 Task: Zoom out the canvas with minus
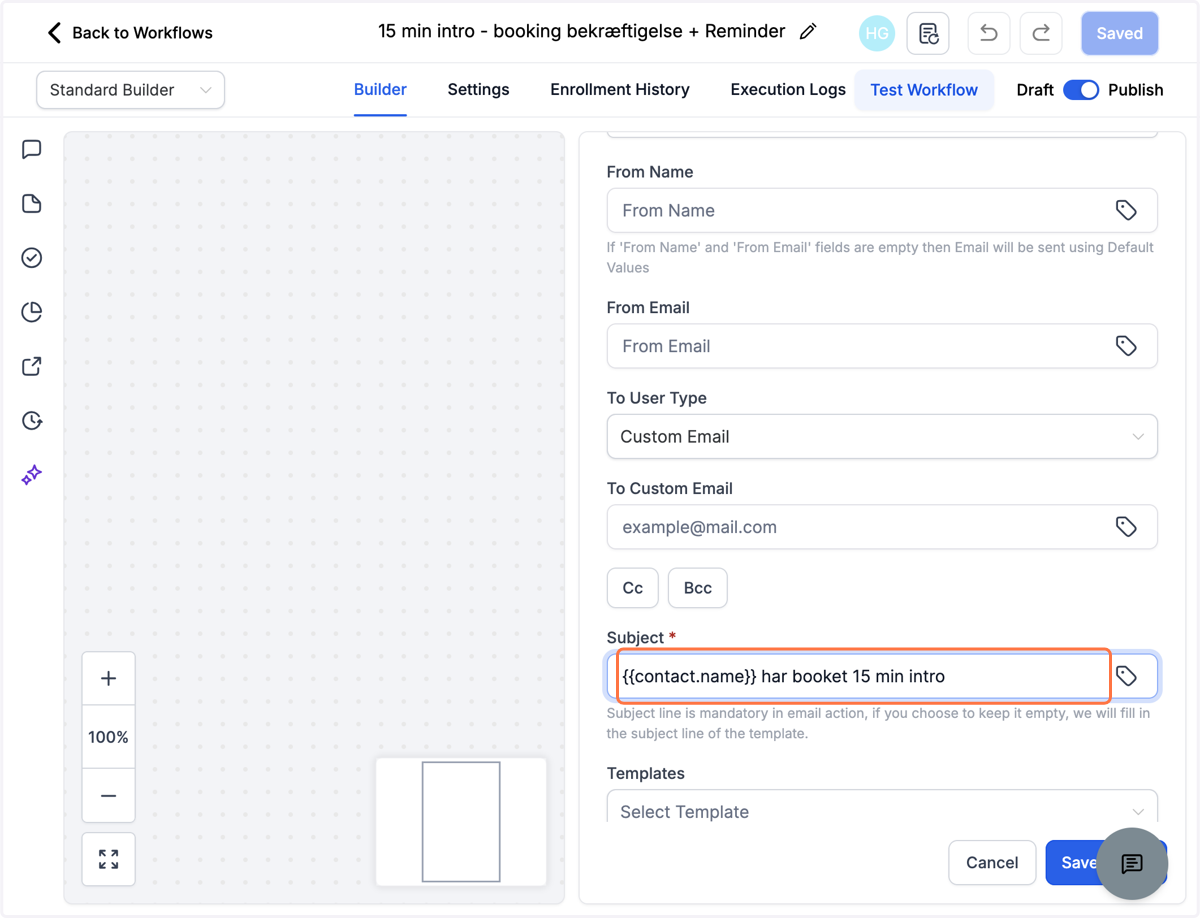(108, 796)
